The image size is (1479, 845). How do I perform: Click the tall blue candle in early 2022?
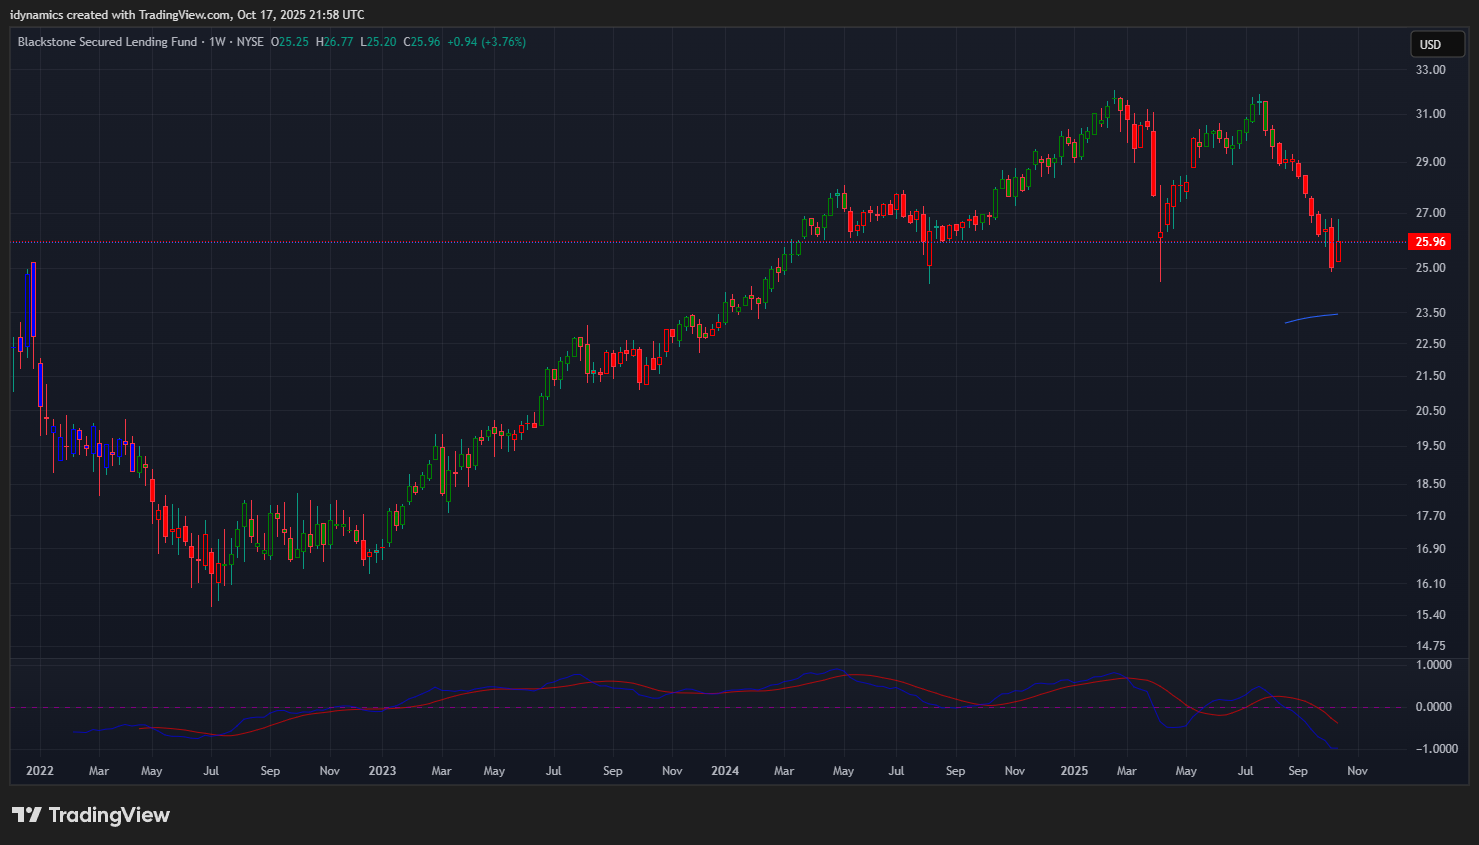[x=33, y=299]
